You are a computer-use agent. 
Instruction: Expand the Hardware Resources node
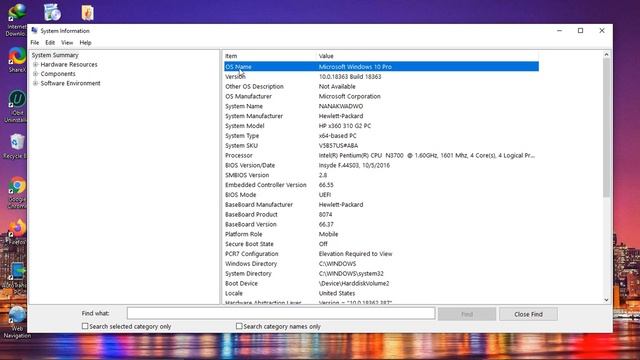point(36,64)
